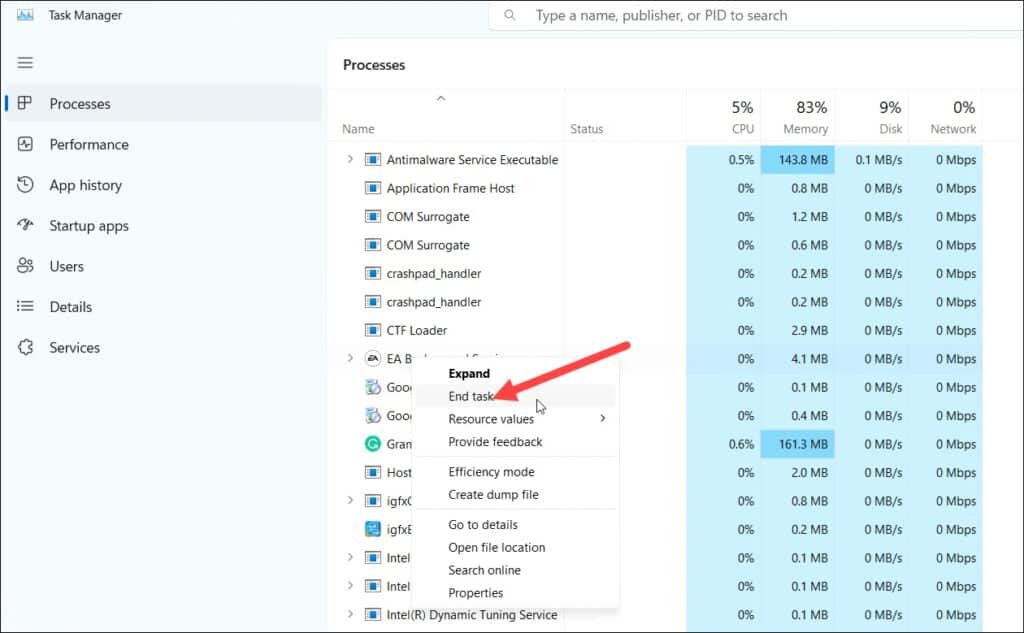
Task: Choose End task from context menu
Action: tap(471, 397)
